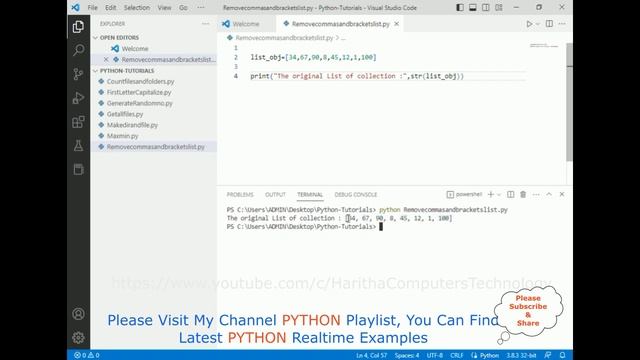Collapse the Open Editors section
This screenshot has width=640, height=360.
click(x=119, y=38)
